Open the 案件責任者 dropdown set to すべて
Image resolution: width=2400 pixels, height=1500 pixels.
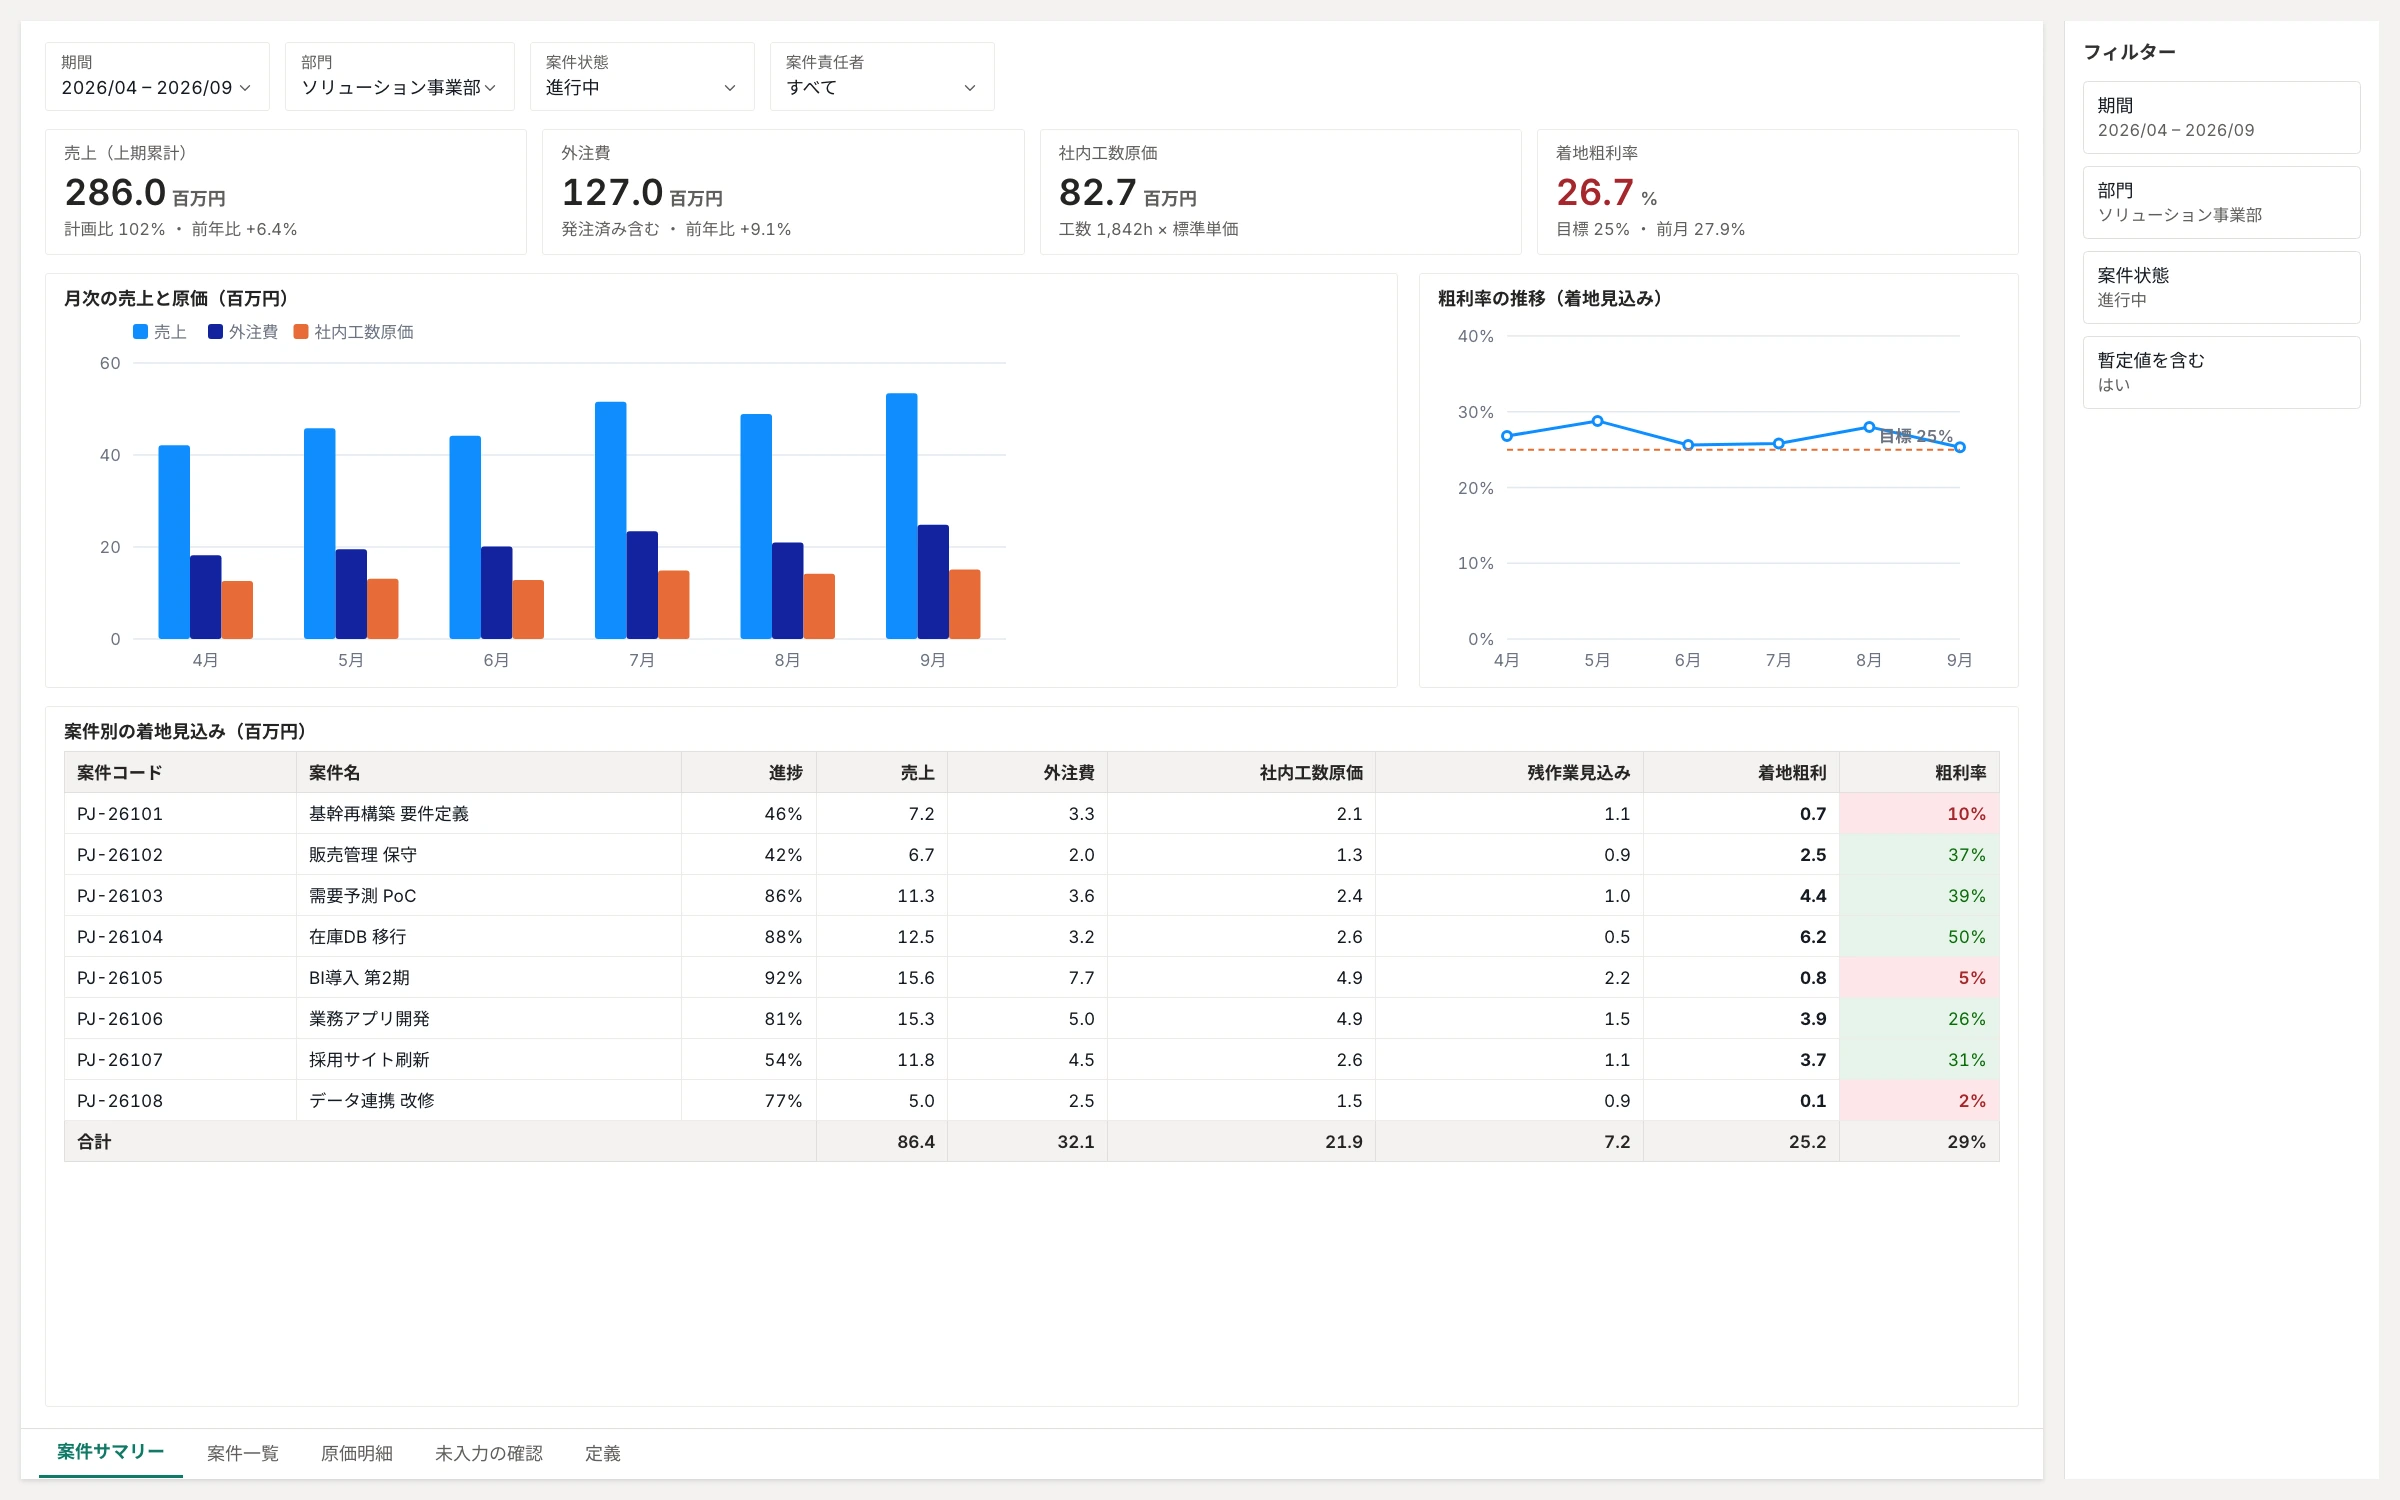(881, 76)
